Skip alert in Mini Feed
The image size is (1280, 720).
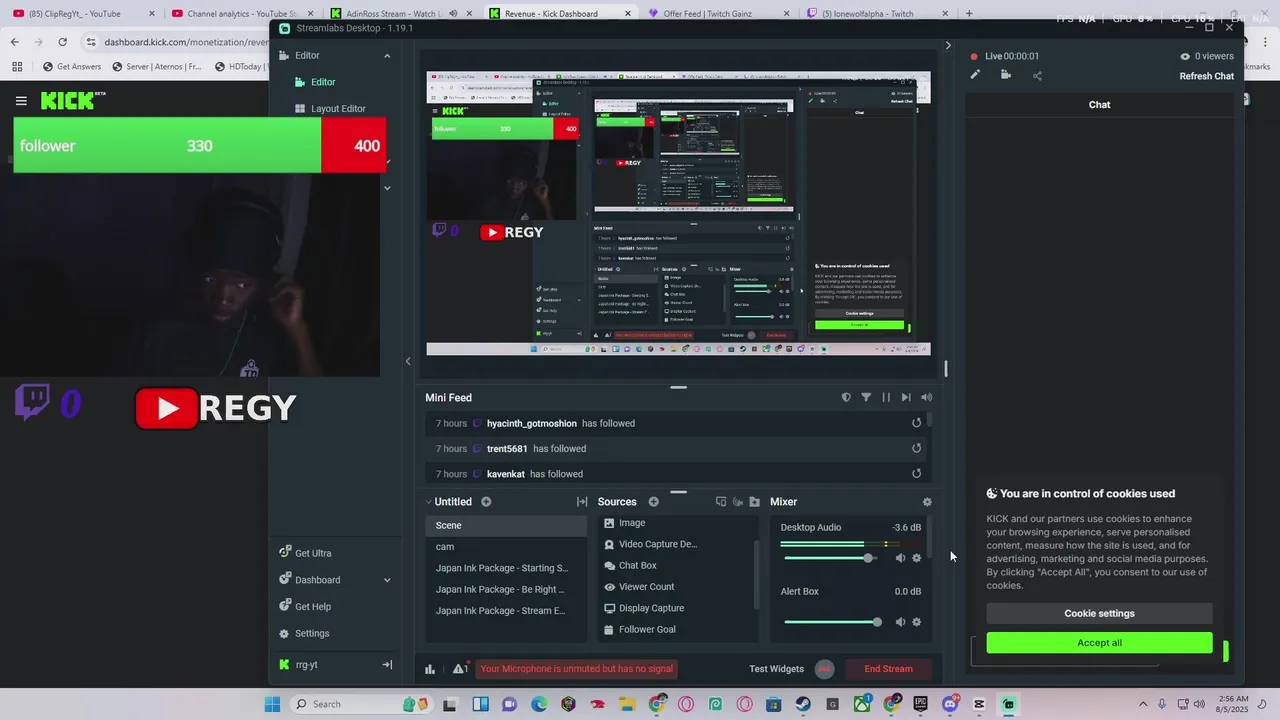pos(906,397)
